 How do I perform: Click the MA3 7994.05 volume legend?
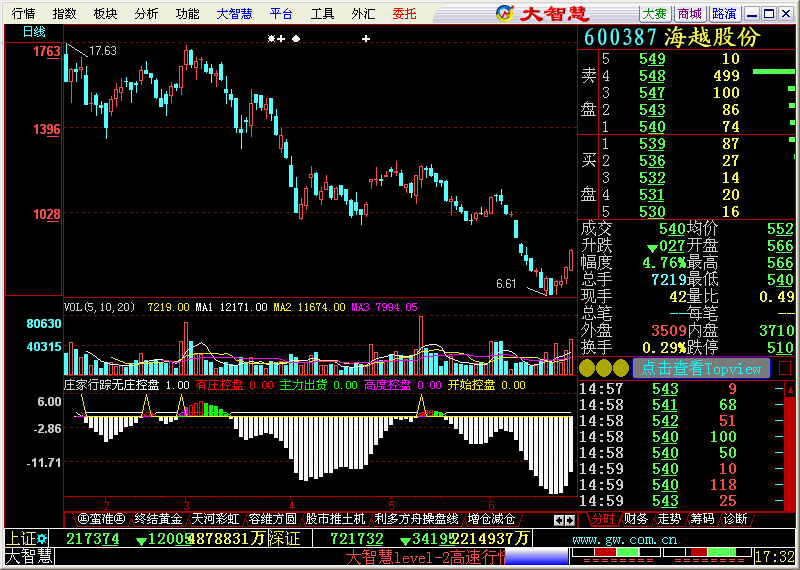pos(384,307)
